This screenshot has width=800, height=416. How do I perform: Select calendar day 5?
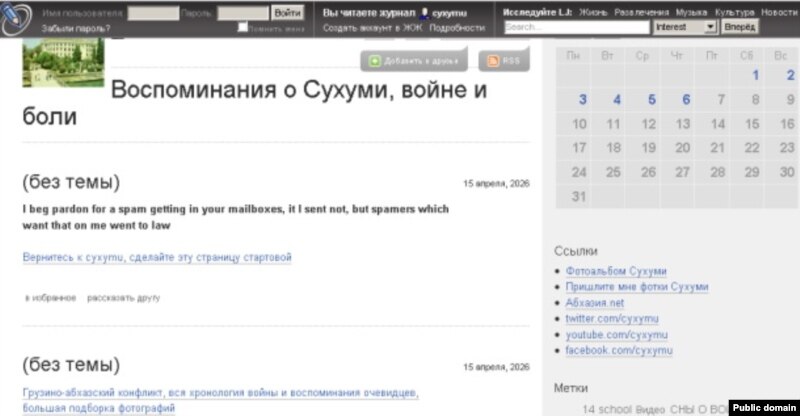[651, 99]
